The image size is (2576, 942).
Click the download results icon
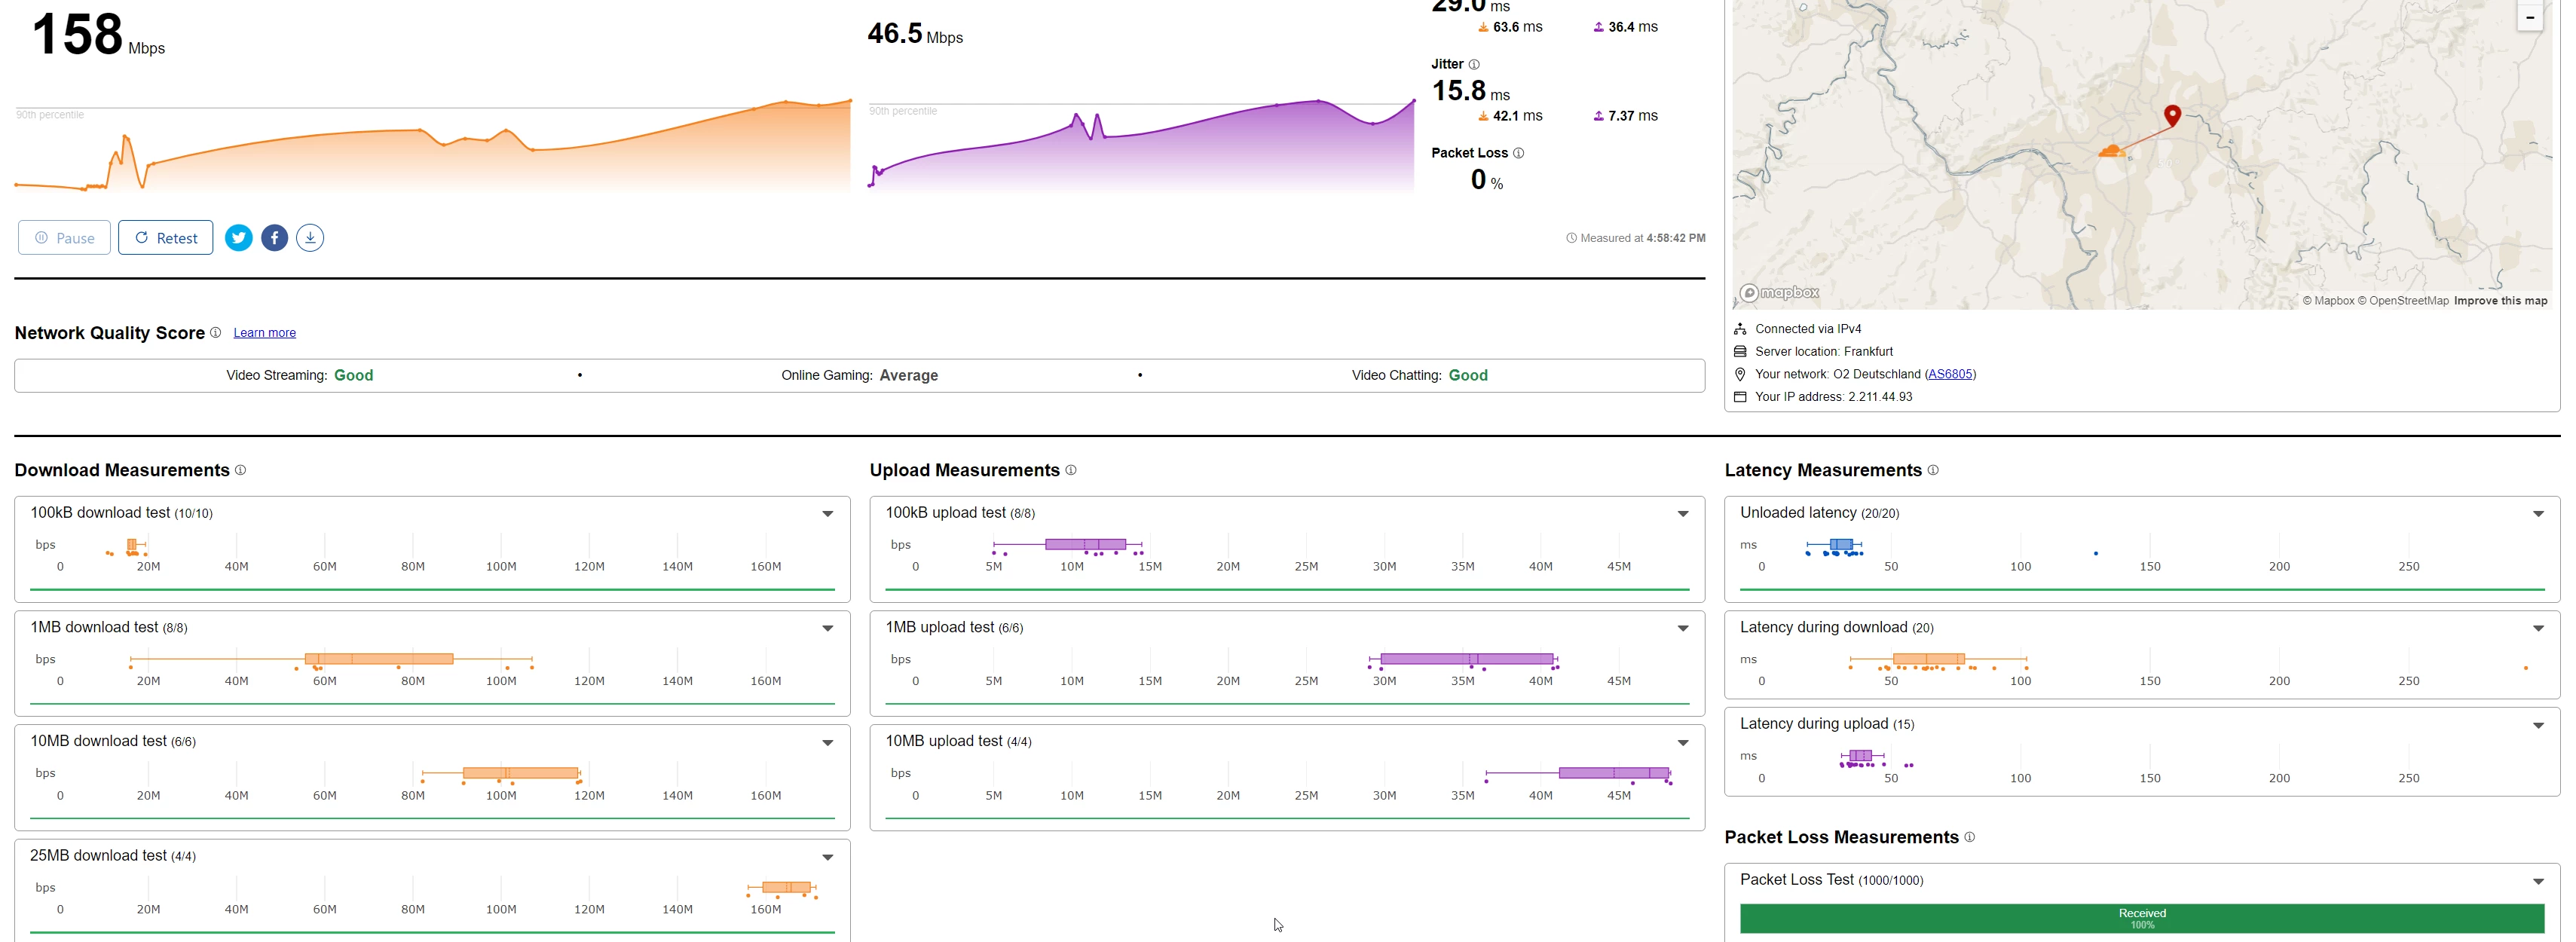tap(310, 238)
